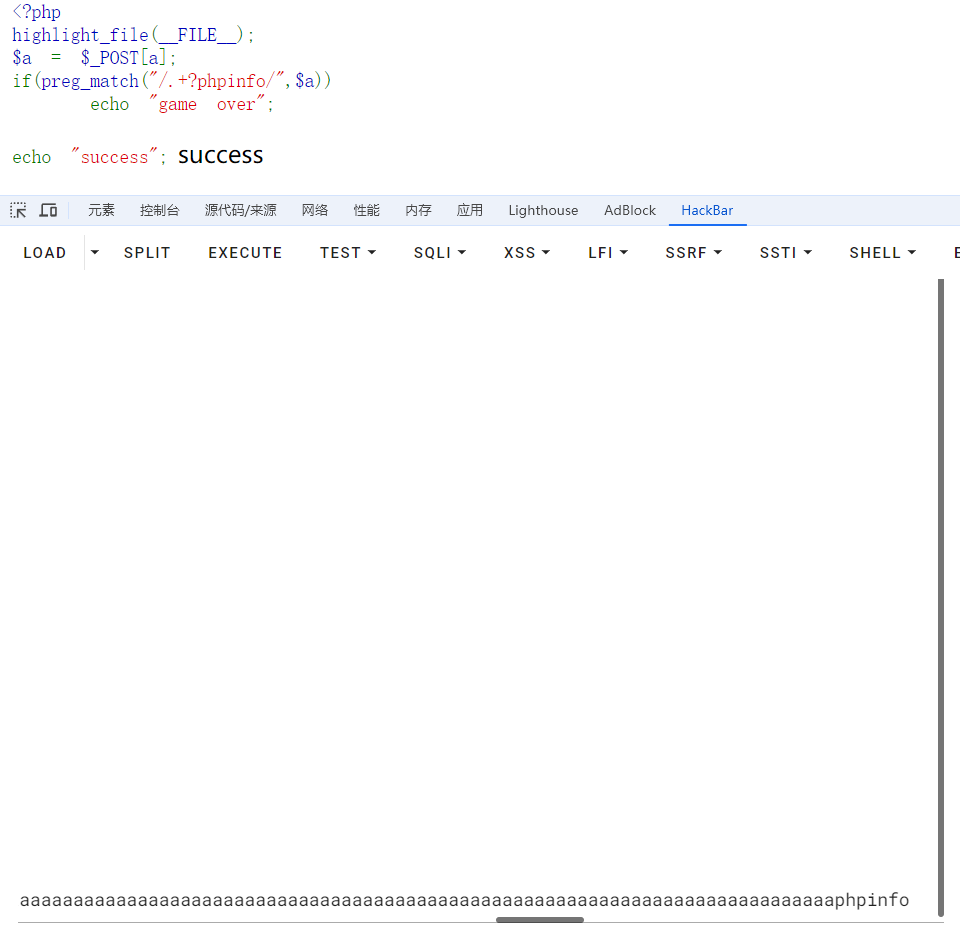Click the horizontal scrollbar thumb

[540, 919]
